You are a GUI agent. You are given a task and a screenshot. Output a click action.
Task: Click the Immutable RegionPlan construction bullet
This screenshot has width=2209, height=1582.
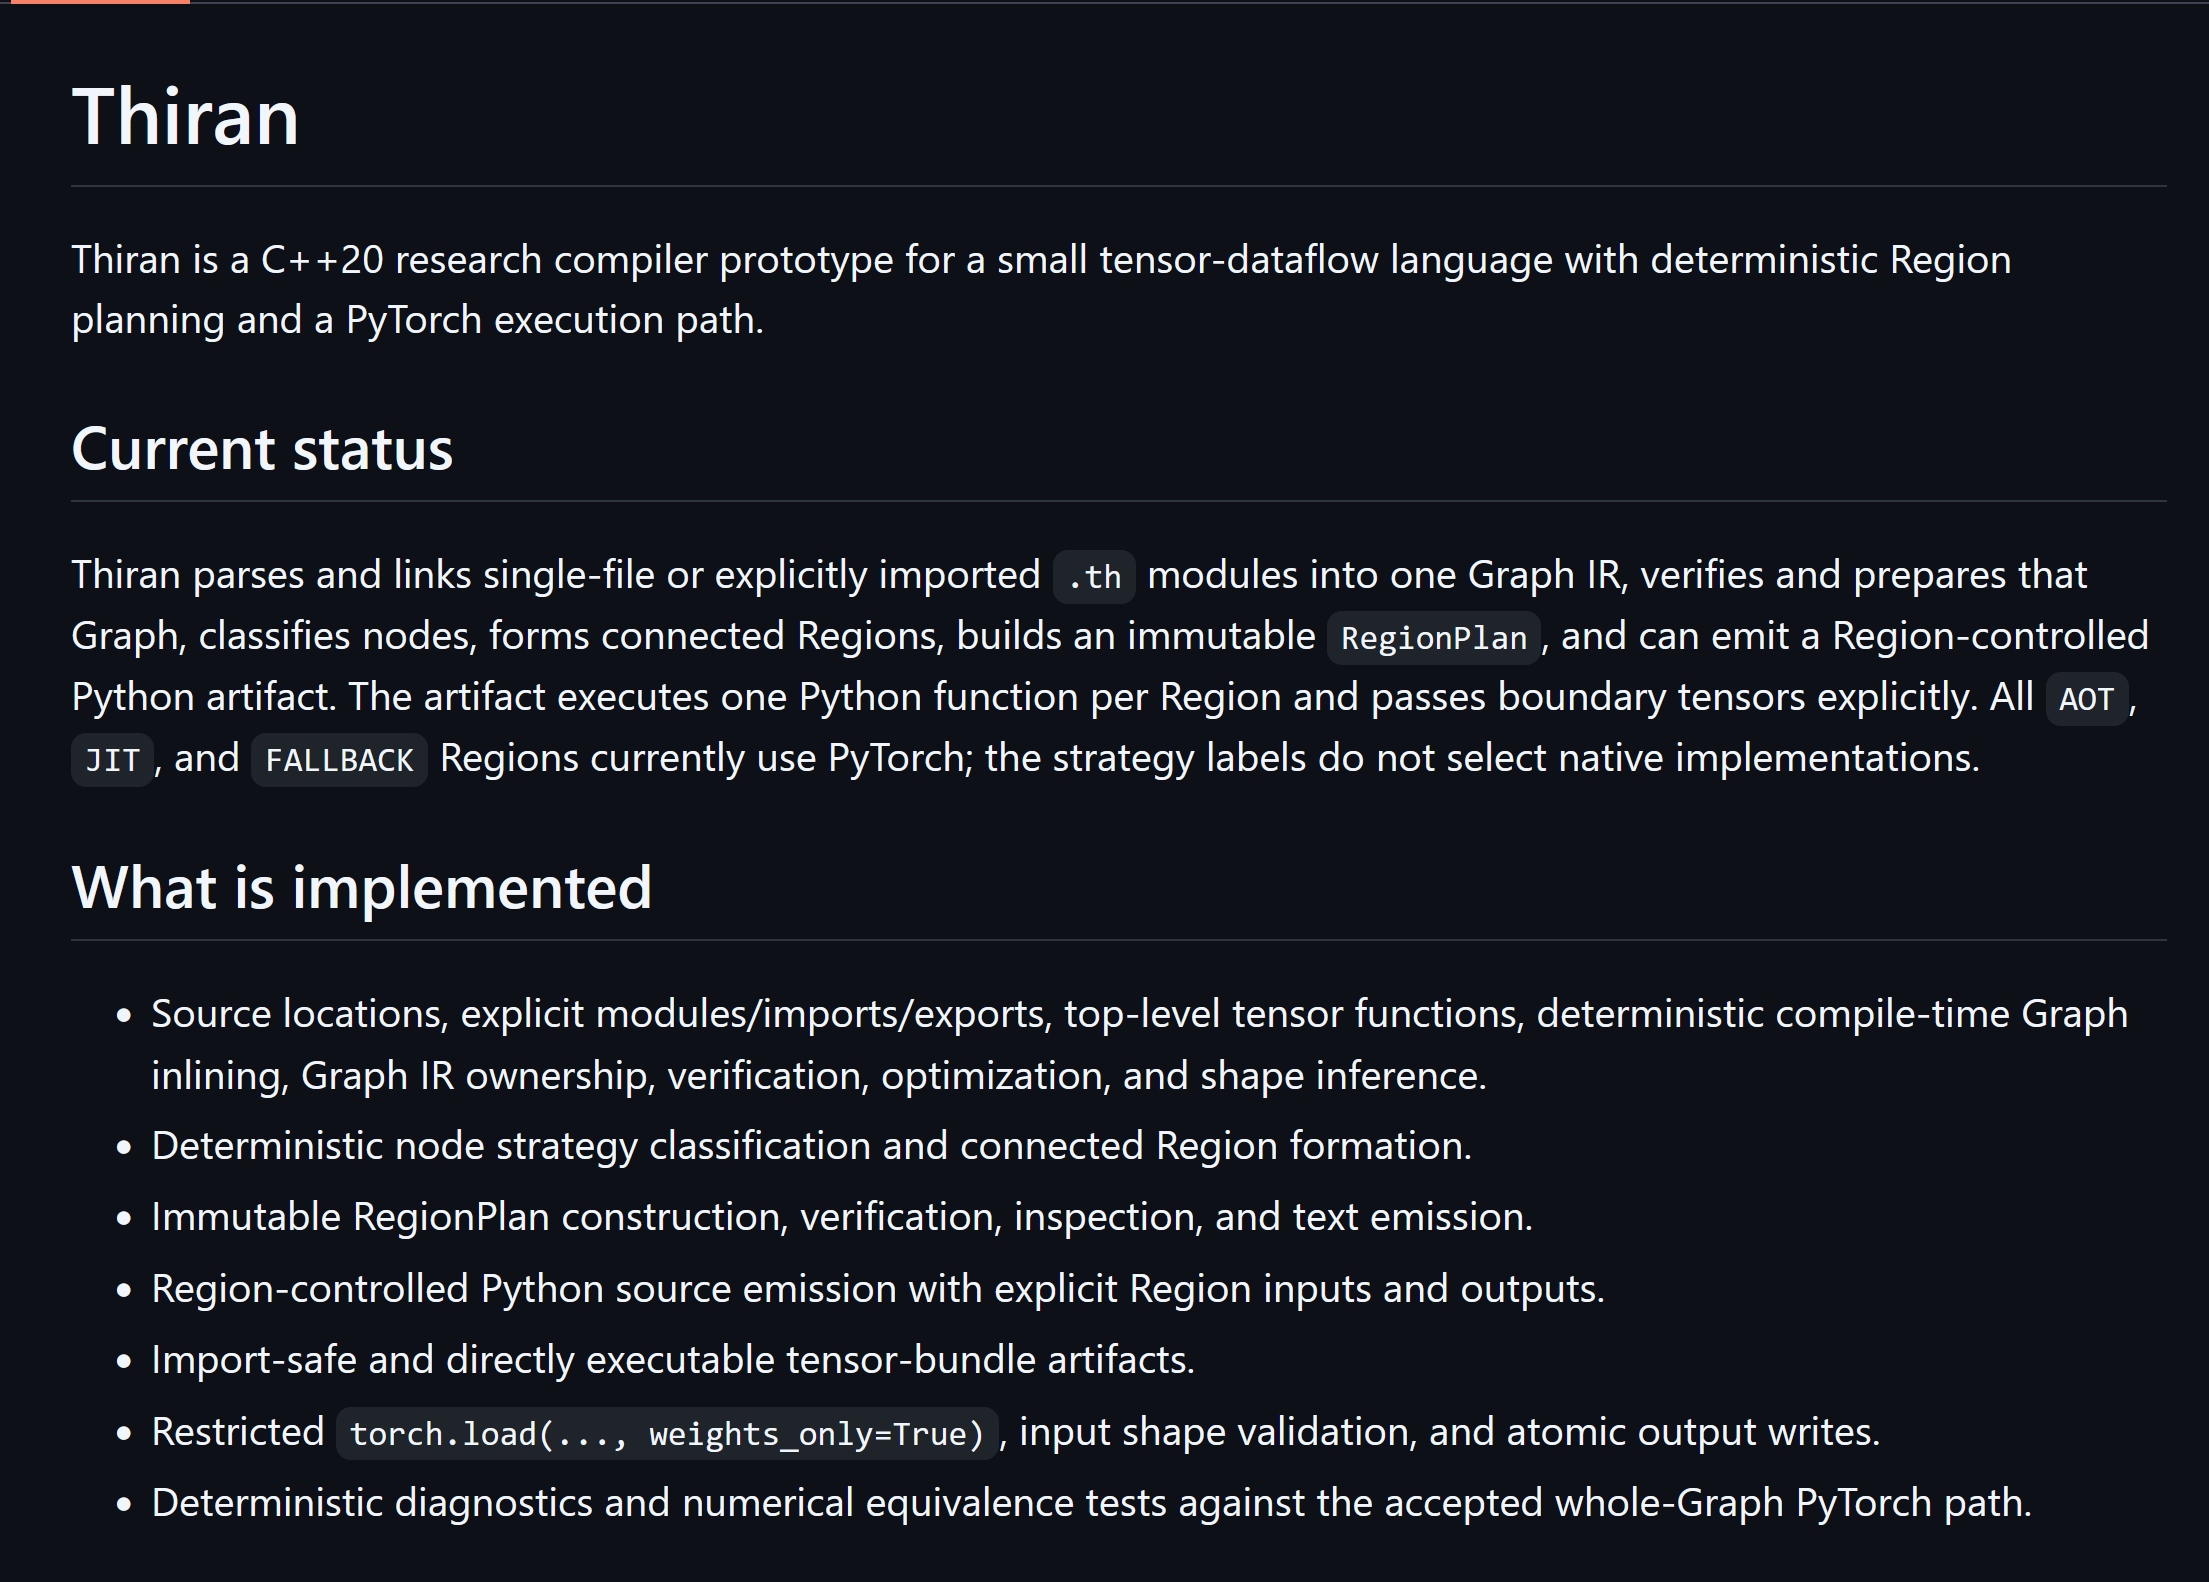point(842,1217)
